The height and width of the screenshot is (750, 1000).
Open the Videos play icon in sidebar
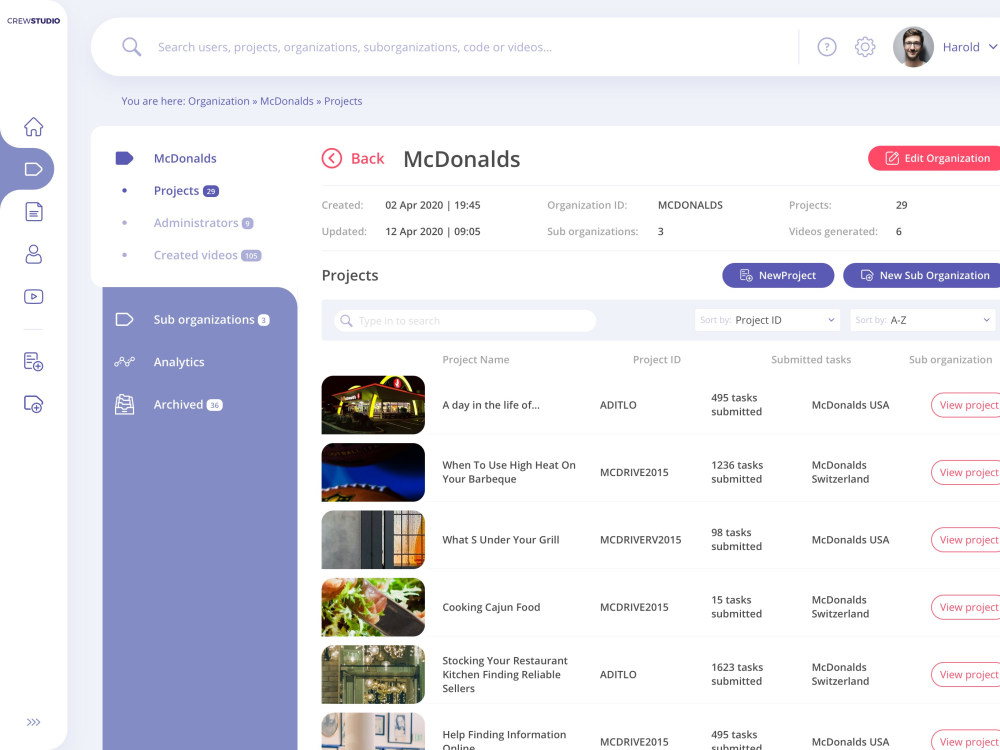33,297
